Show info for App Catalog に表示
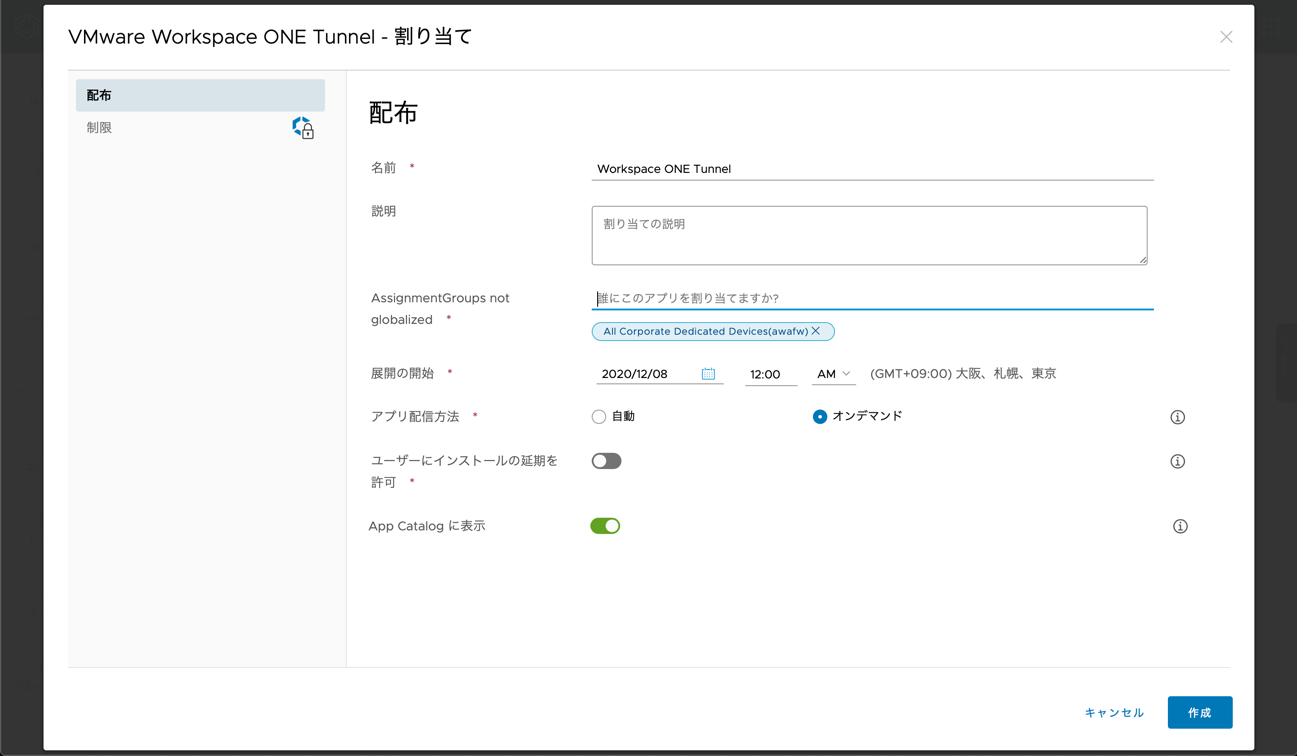Viewport: 1297px width, 756px height. 1180,526
